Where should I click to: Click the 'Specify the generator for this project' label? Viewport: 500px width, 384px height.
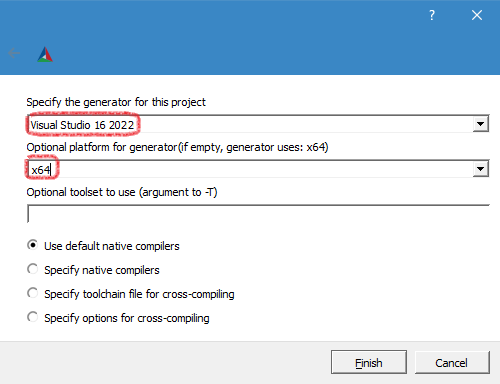116,102
